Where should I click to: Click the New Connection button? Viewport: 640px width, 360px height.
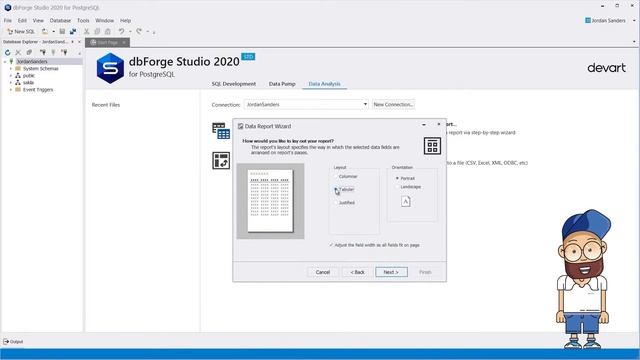393,104
